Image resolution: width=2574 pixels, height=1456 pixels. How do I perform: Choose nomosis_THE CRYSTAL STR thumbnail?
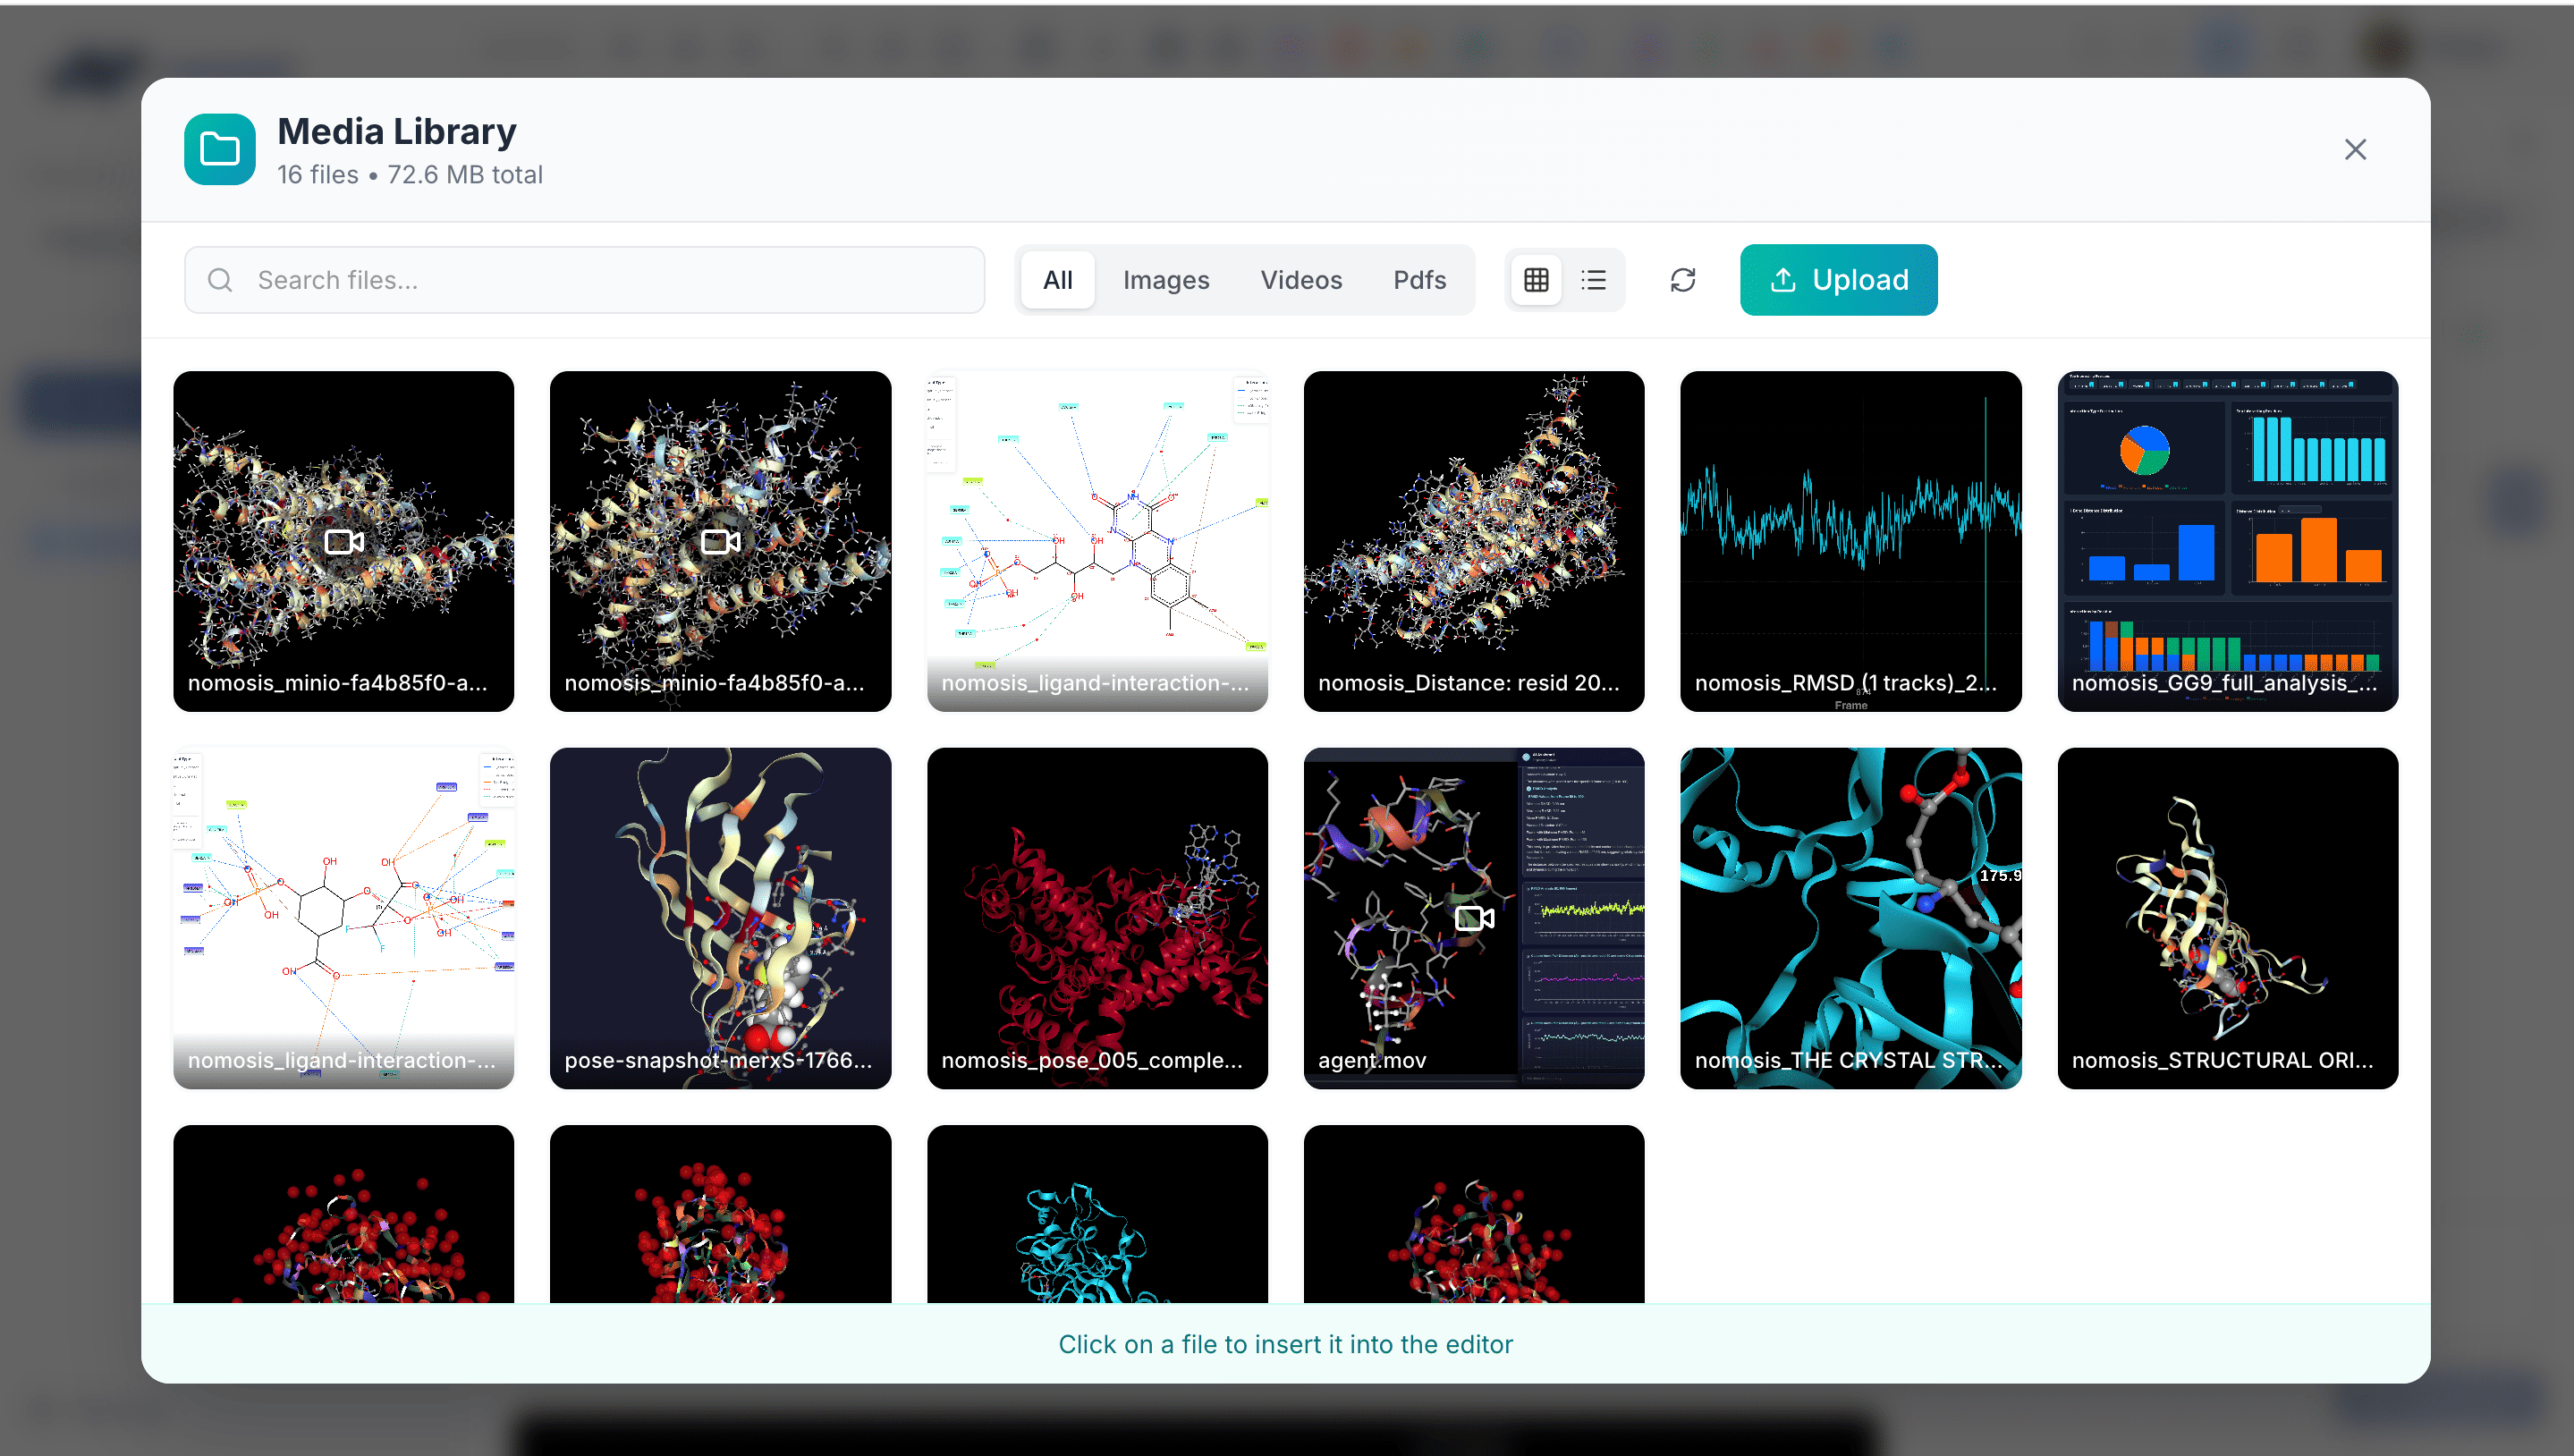tap(1850, 917)
